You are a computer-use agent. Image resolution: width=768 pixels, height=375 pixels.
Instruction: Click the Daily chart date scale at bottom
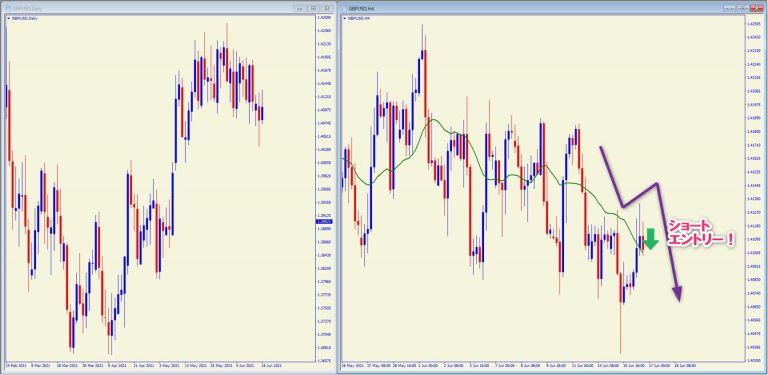click(159, 366)
